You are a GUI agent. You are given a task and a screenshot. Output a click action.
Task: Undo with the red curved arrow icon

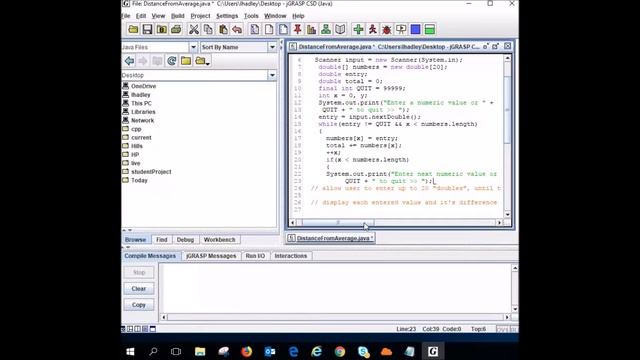click(237, 29)
